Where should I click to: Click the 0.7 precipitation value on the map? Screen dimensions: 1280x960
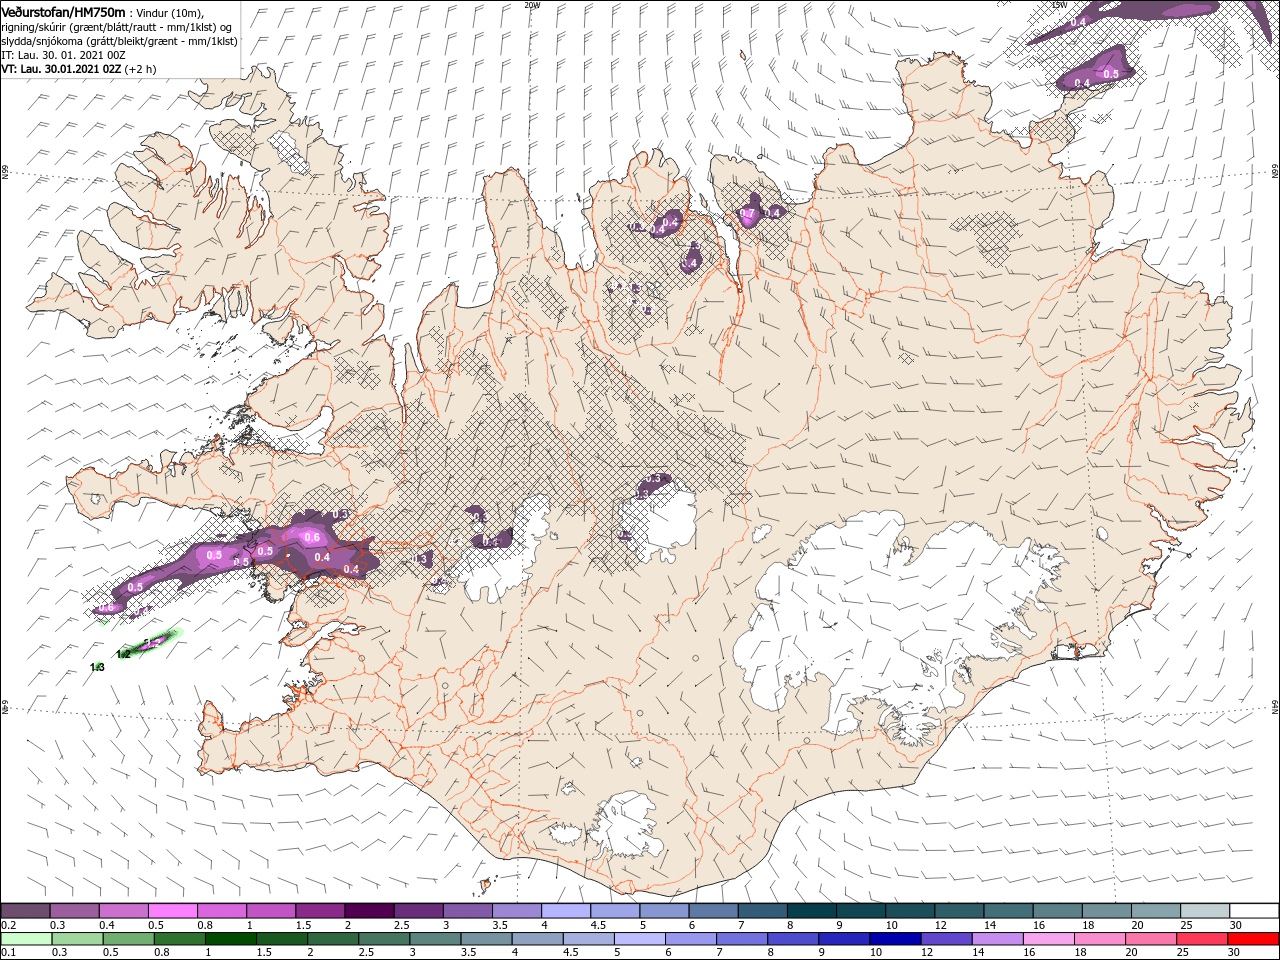747,213
